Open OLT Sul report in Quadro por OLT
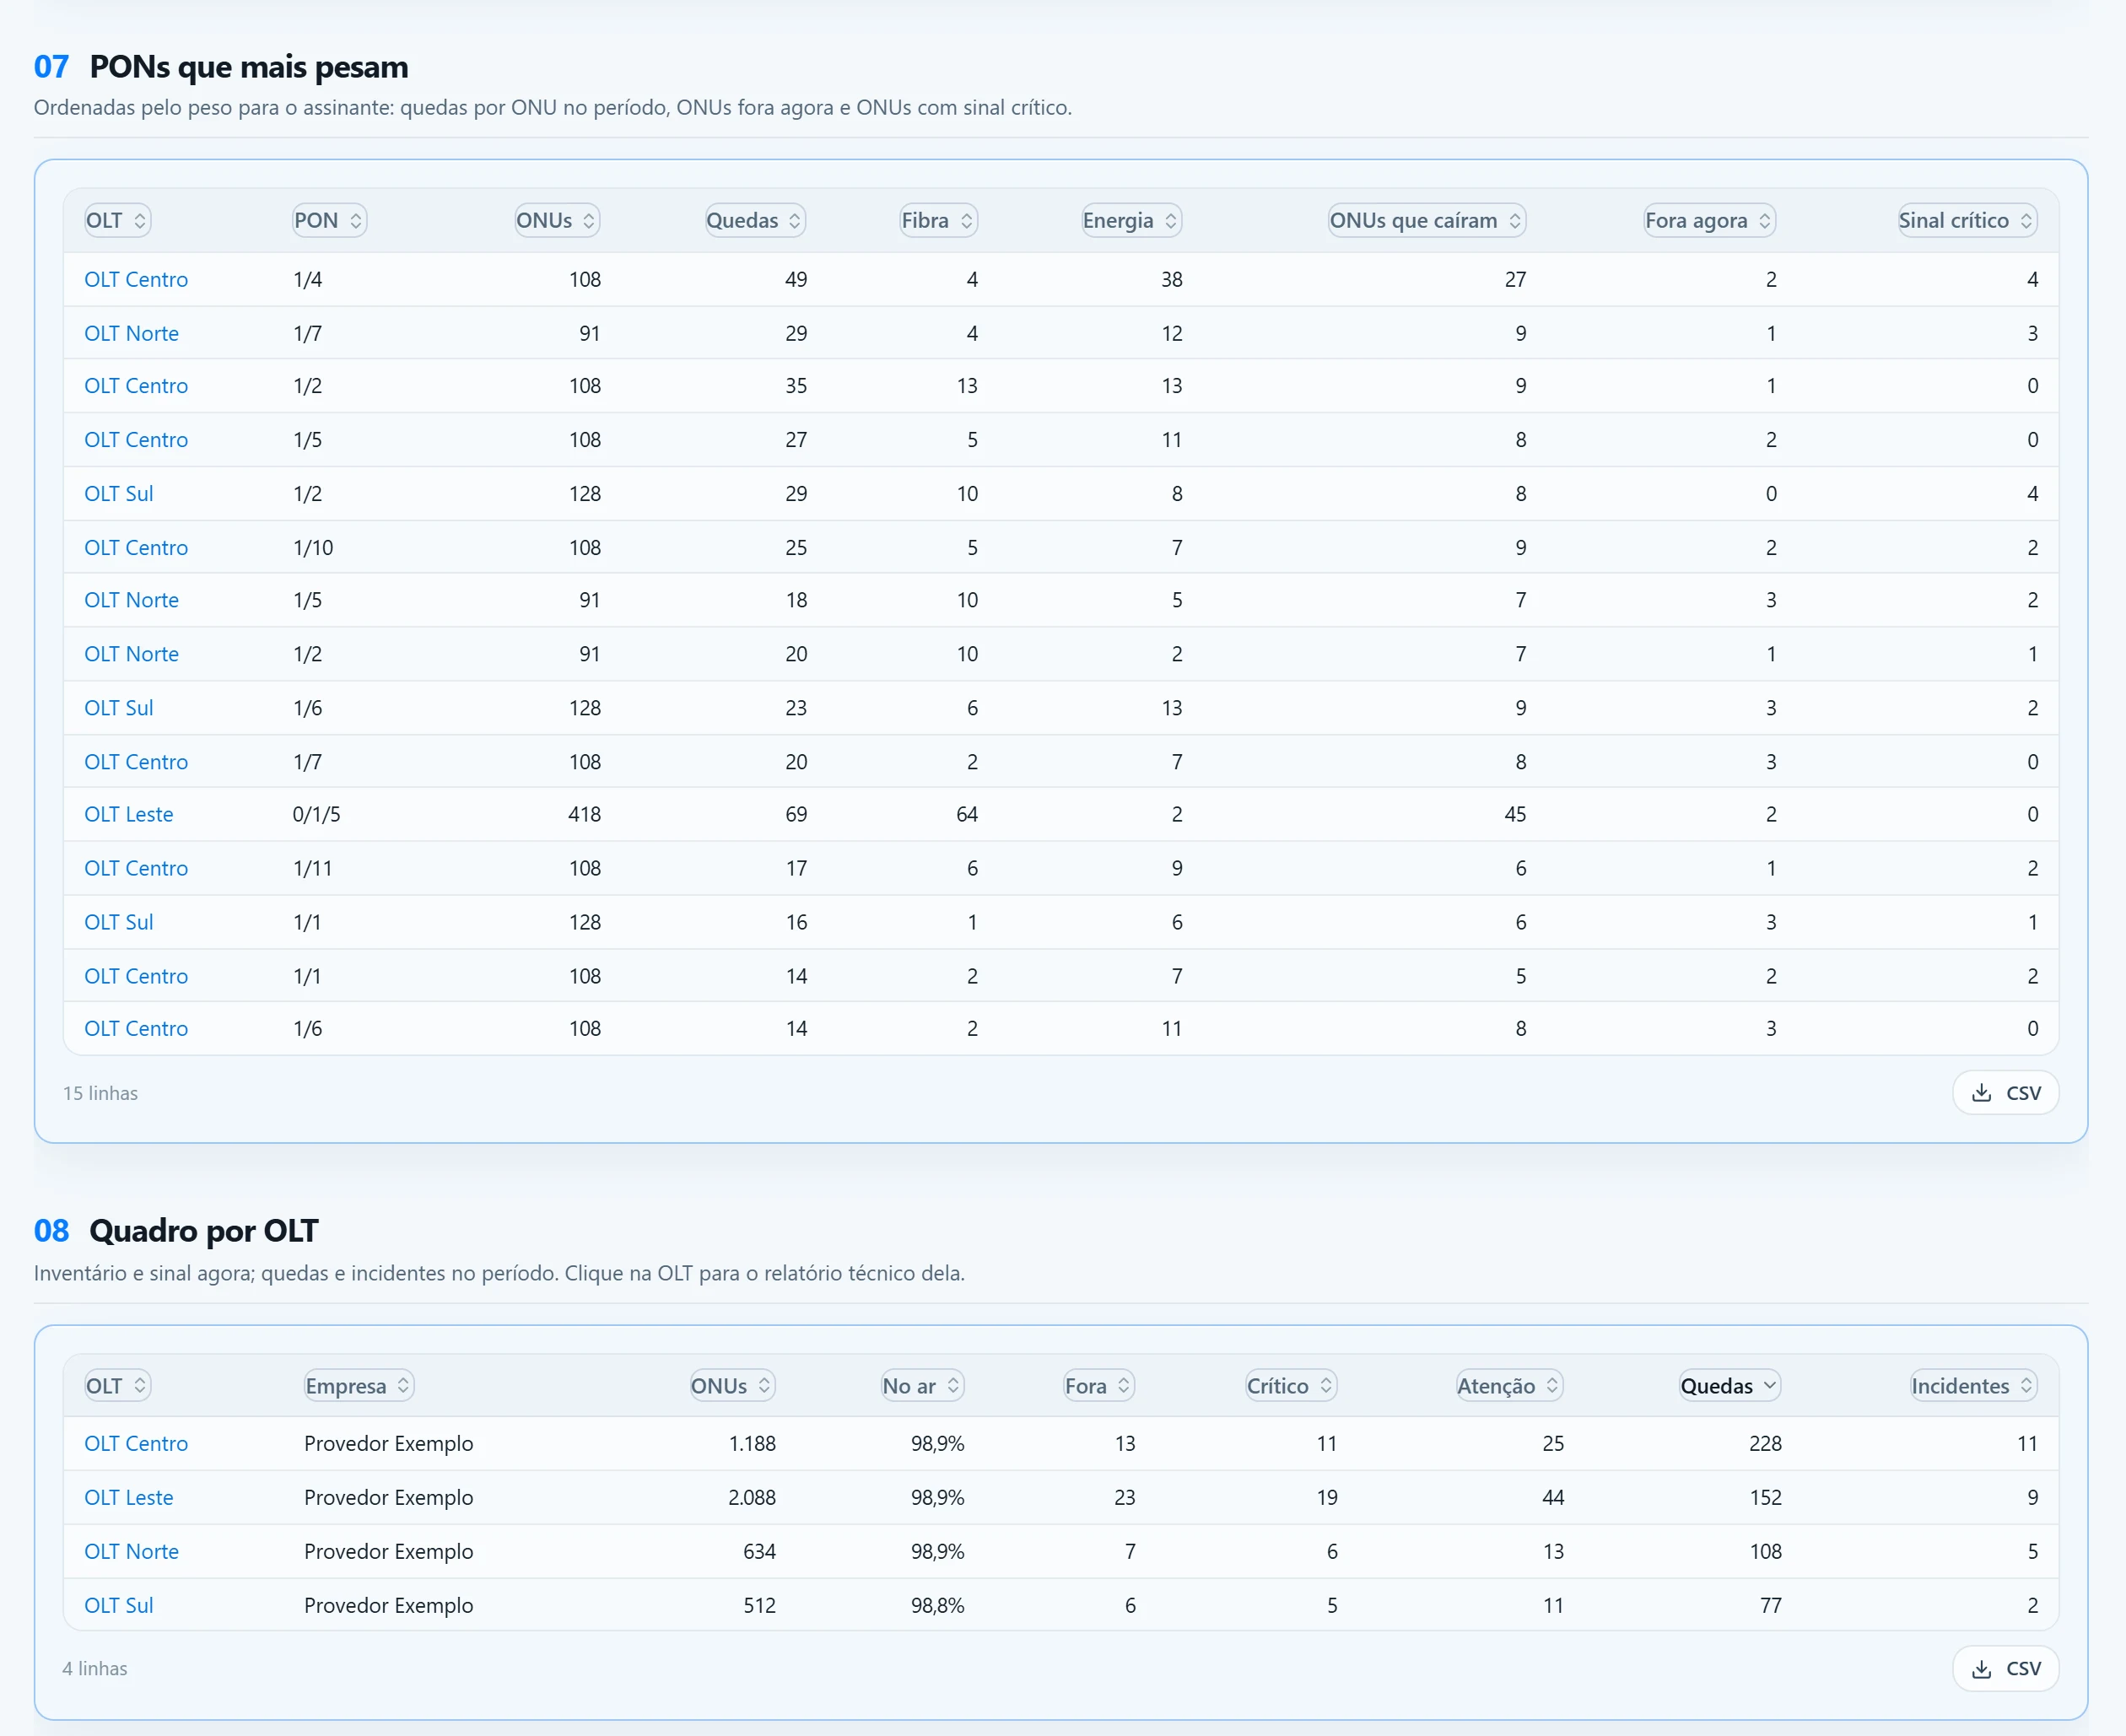 [x=119, y=1606]
